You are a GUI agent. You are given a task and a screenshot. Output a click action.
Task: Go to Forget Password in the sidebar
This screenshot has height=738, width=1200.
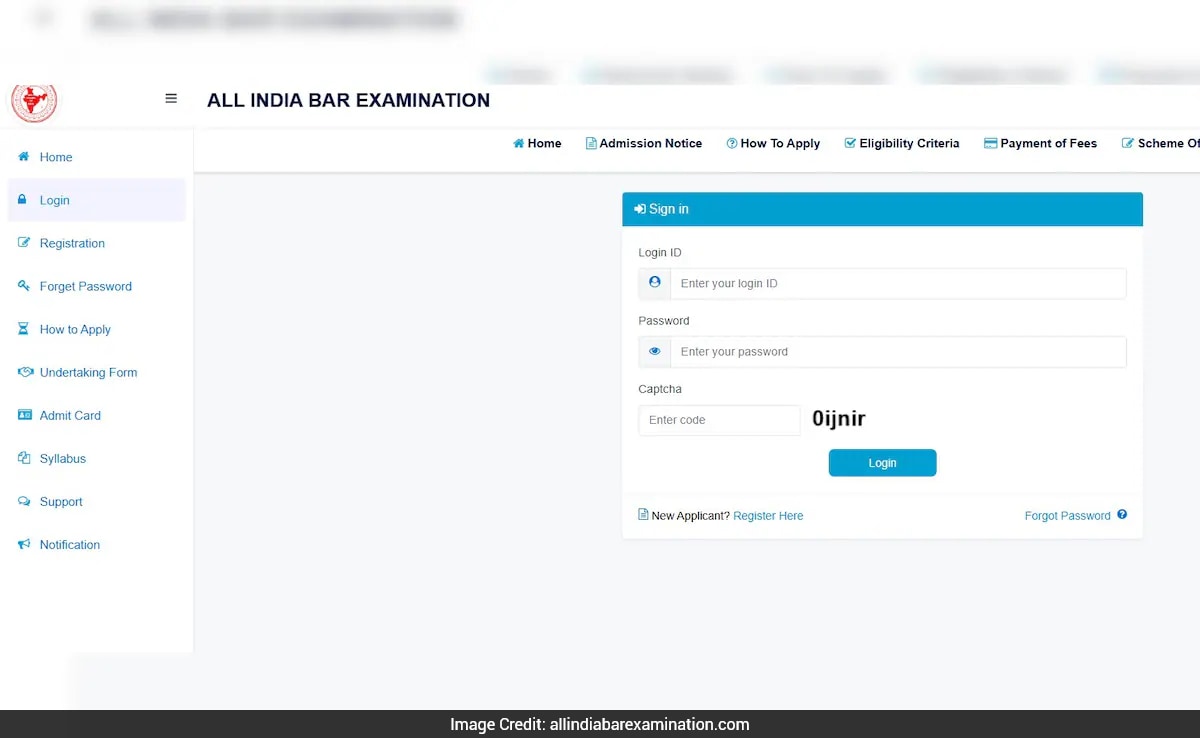click(85, 286)
